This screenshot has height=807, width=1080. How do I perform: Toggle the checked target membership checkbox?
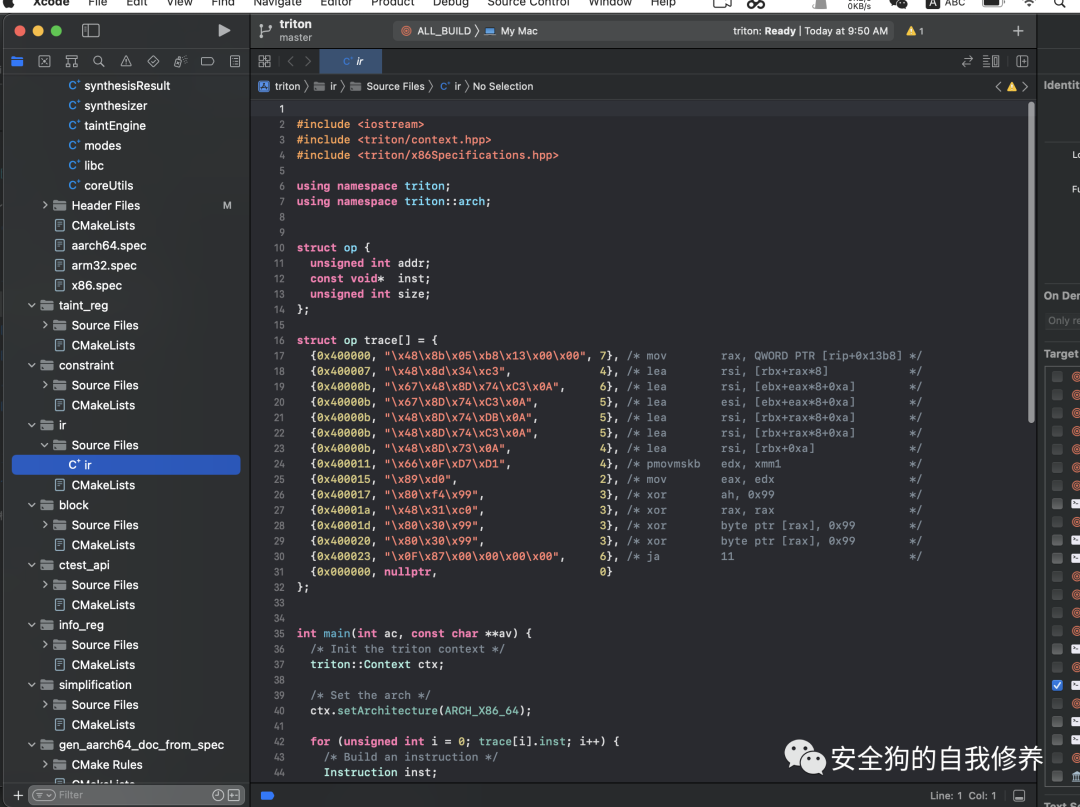click(x=1057, y=686)
